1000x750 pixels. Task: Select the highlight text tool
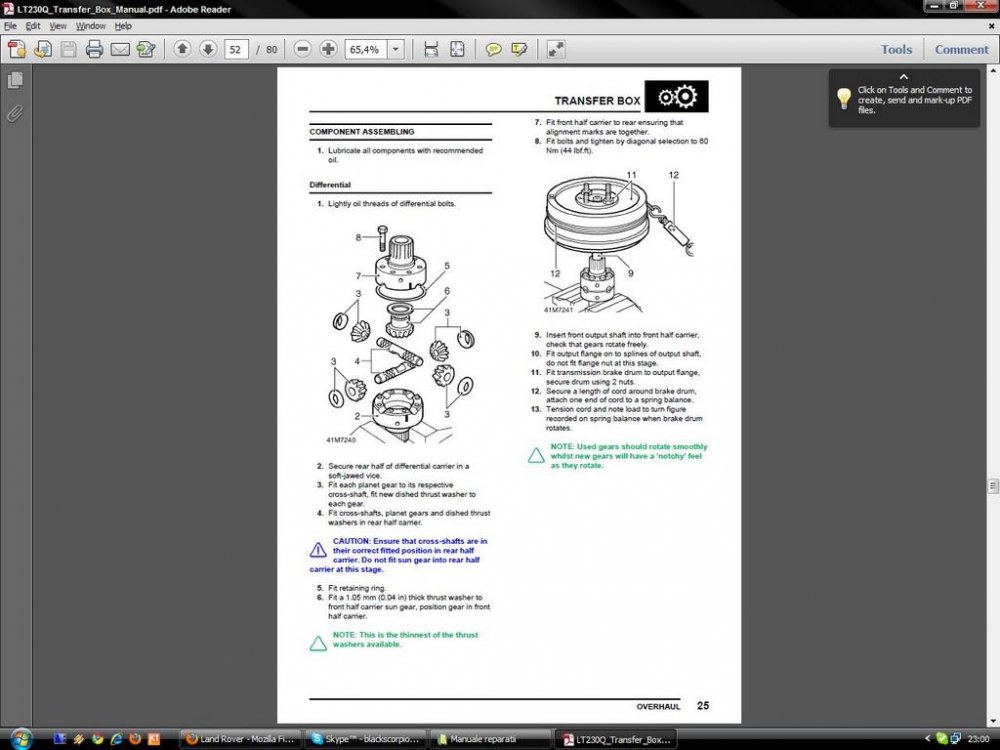coord(519,49)
